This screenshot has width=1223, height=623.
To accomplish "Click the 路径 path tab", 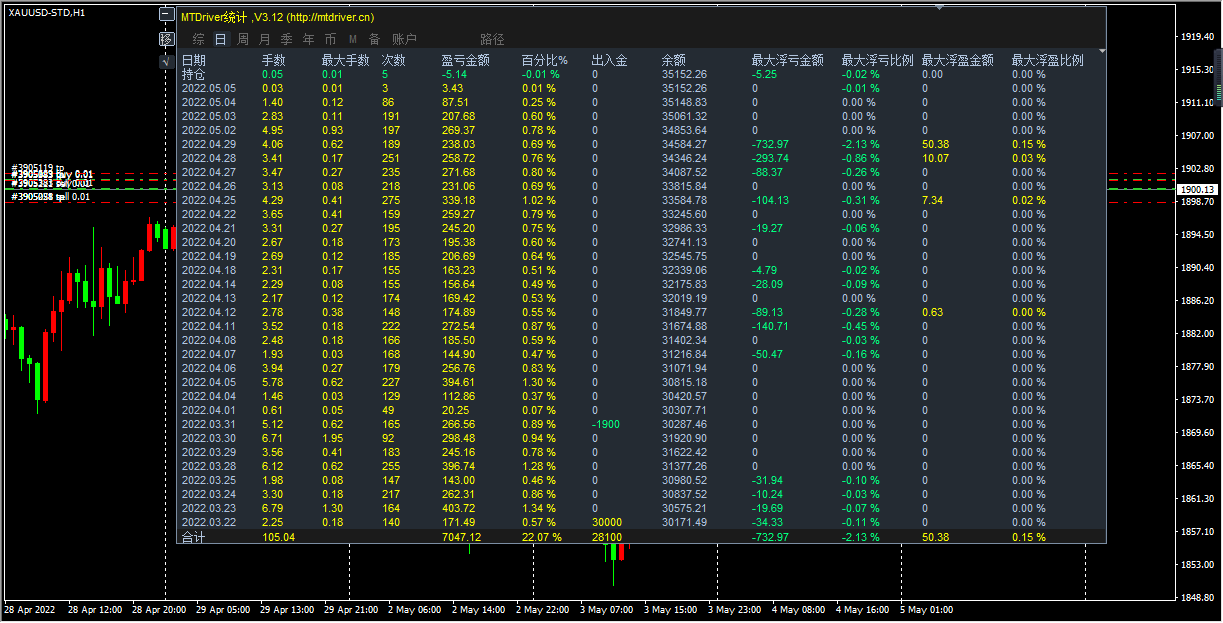I will [492, 39].
